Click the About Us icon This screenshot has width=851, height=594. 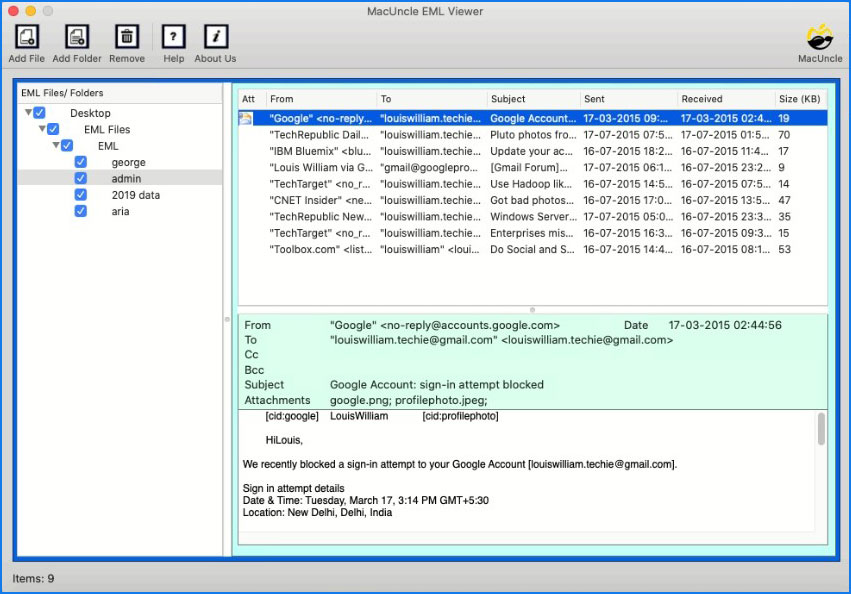coord(215,38)
